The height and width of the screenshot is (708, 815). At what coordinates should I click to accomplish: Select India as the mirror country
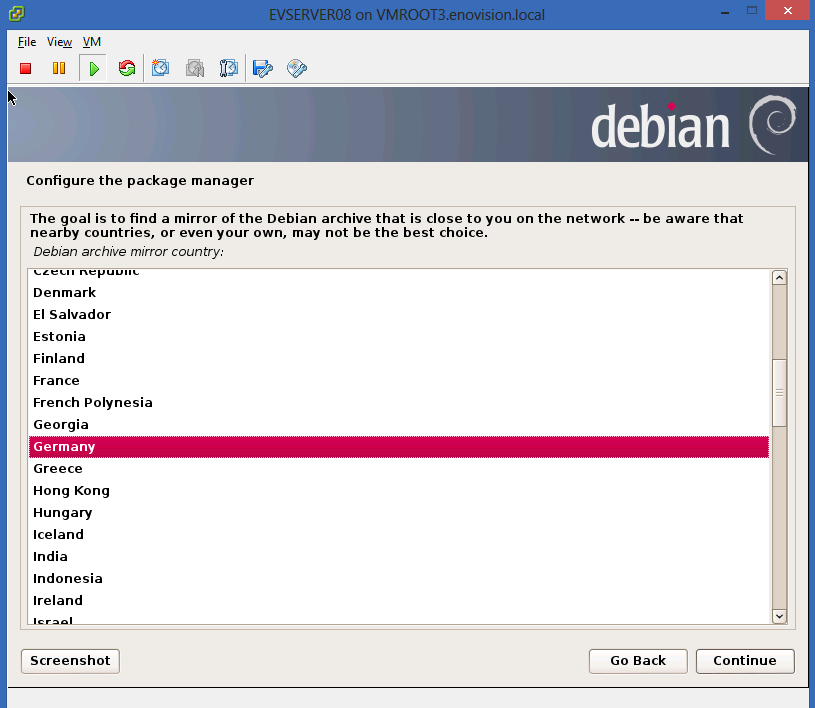pos(399,557)
